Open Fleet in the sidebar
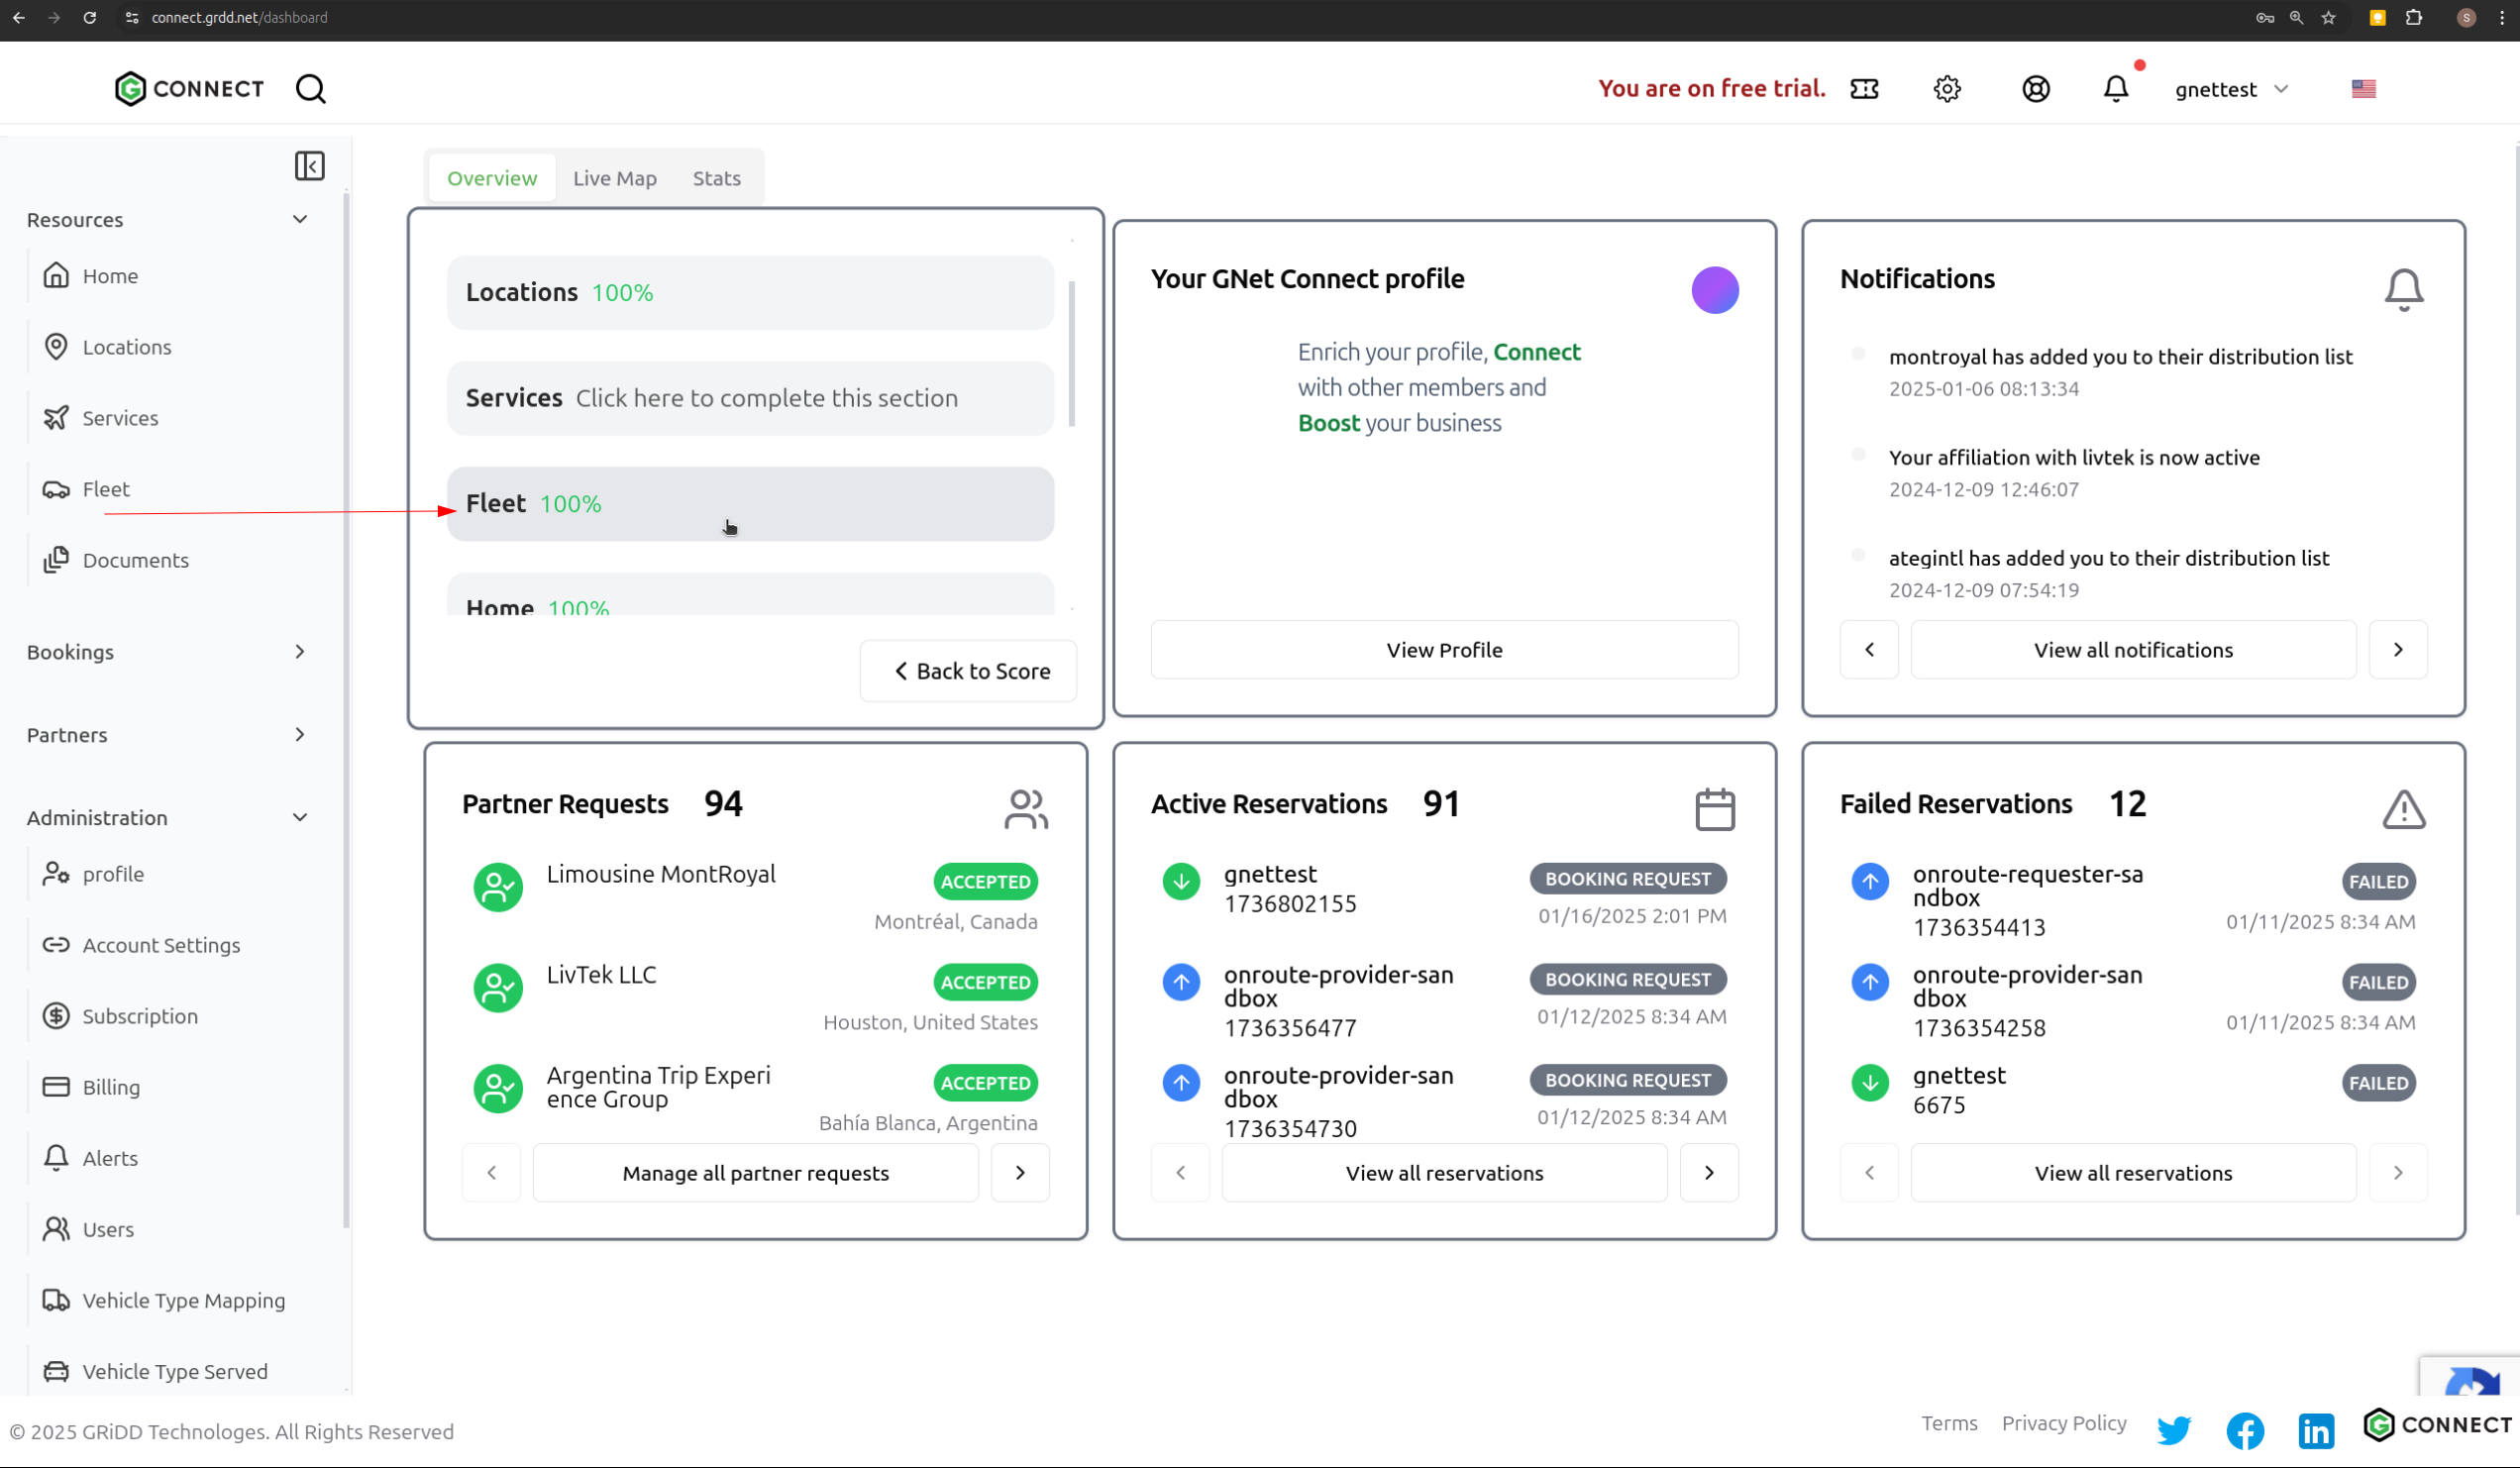 [106, 489]
